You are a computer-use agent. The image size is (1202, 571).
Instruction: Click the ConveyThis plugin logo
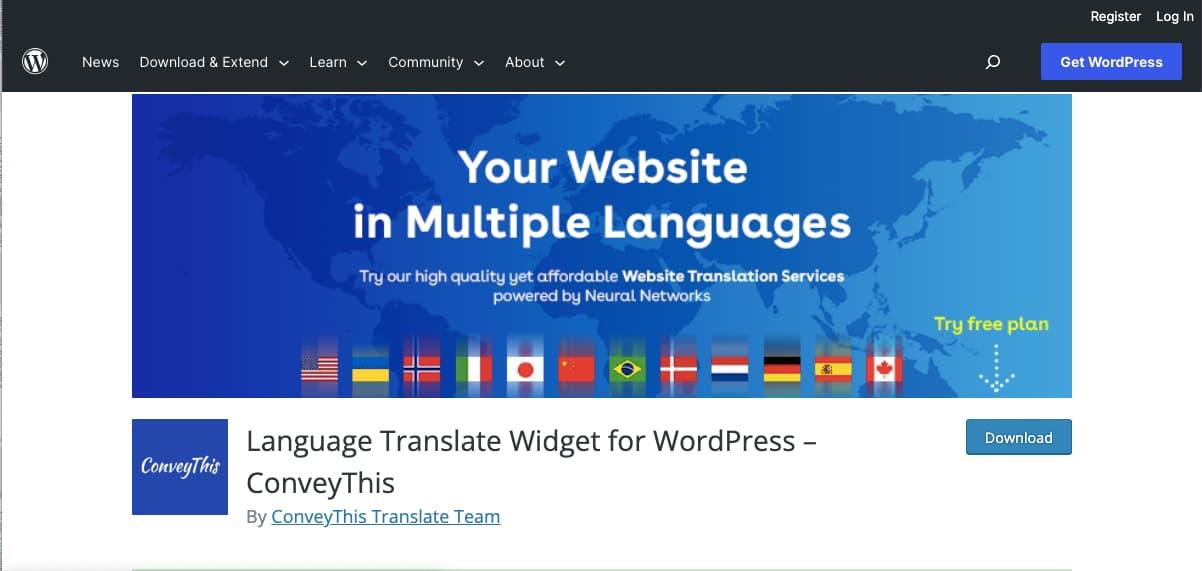pos(180,467)
